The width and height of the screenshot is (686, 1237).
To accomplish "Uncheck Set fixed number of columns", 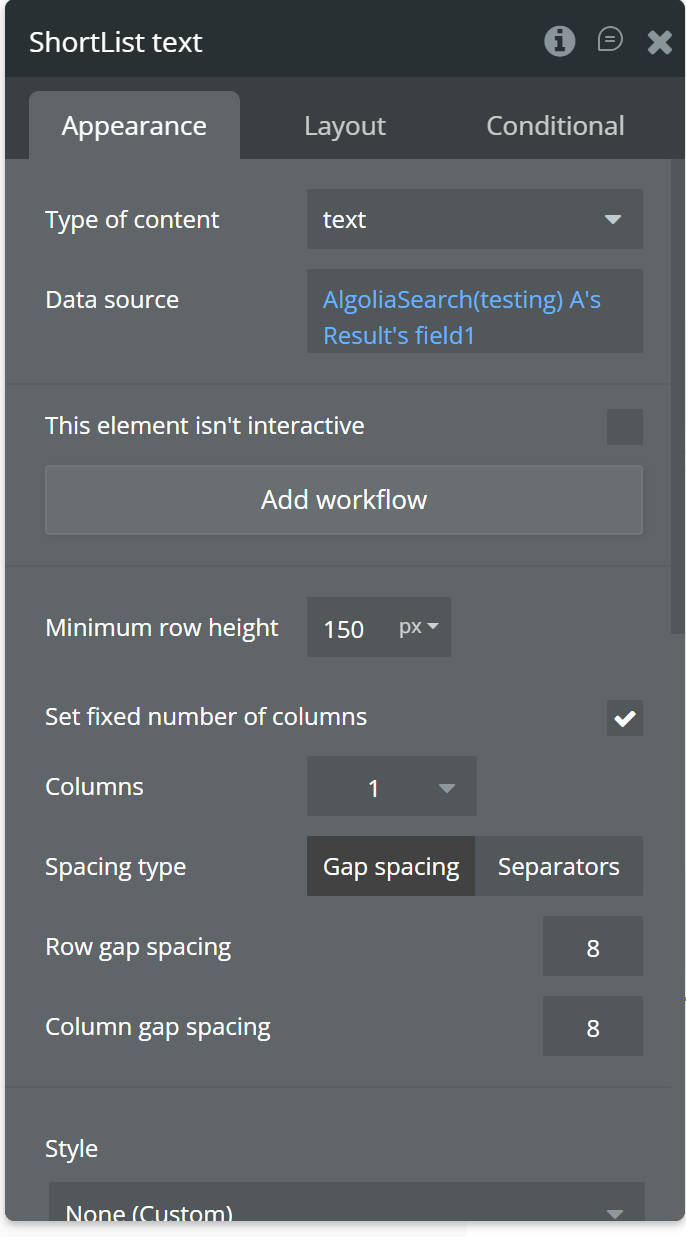I will [x=625, y=718].
